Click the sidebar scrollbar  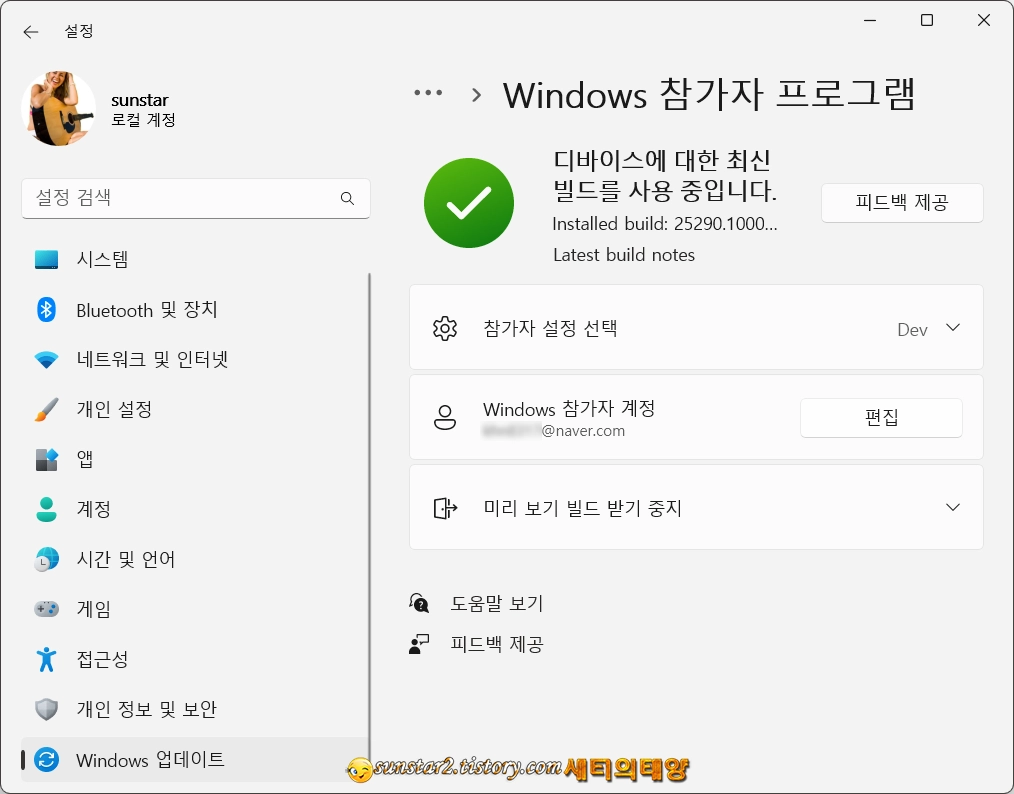[x=370, y=500]
